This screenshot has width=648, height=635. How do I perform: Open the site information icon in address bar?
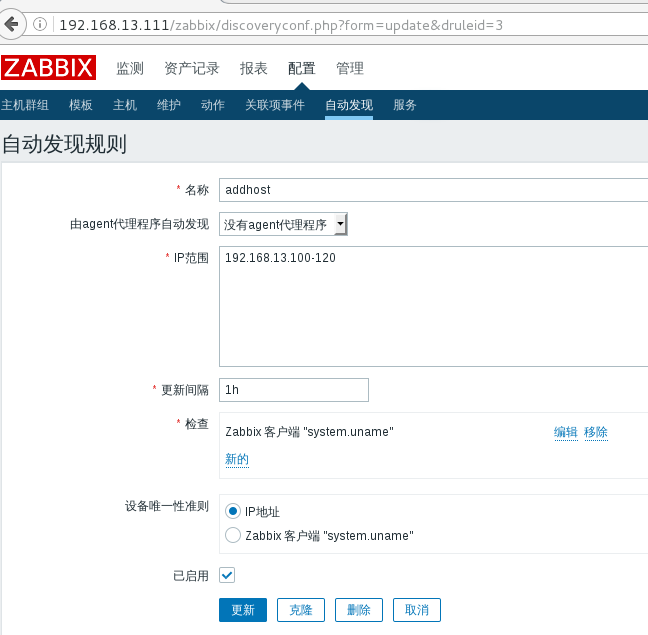point(40,24)
